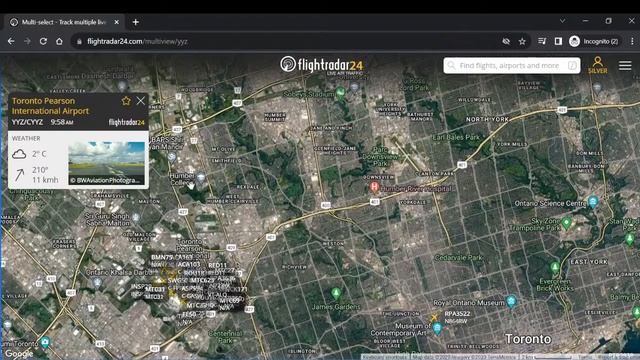Go back in browser history
This screenshot has height=360, width=640.
[x=11, y=41]
